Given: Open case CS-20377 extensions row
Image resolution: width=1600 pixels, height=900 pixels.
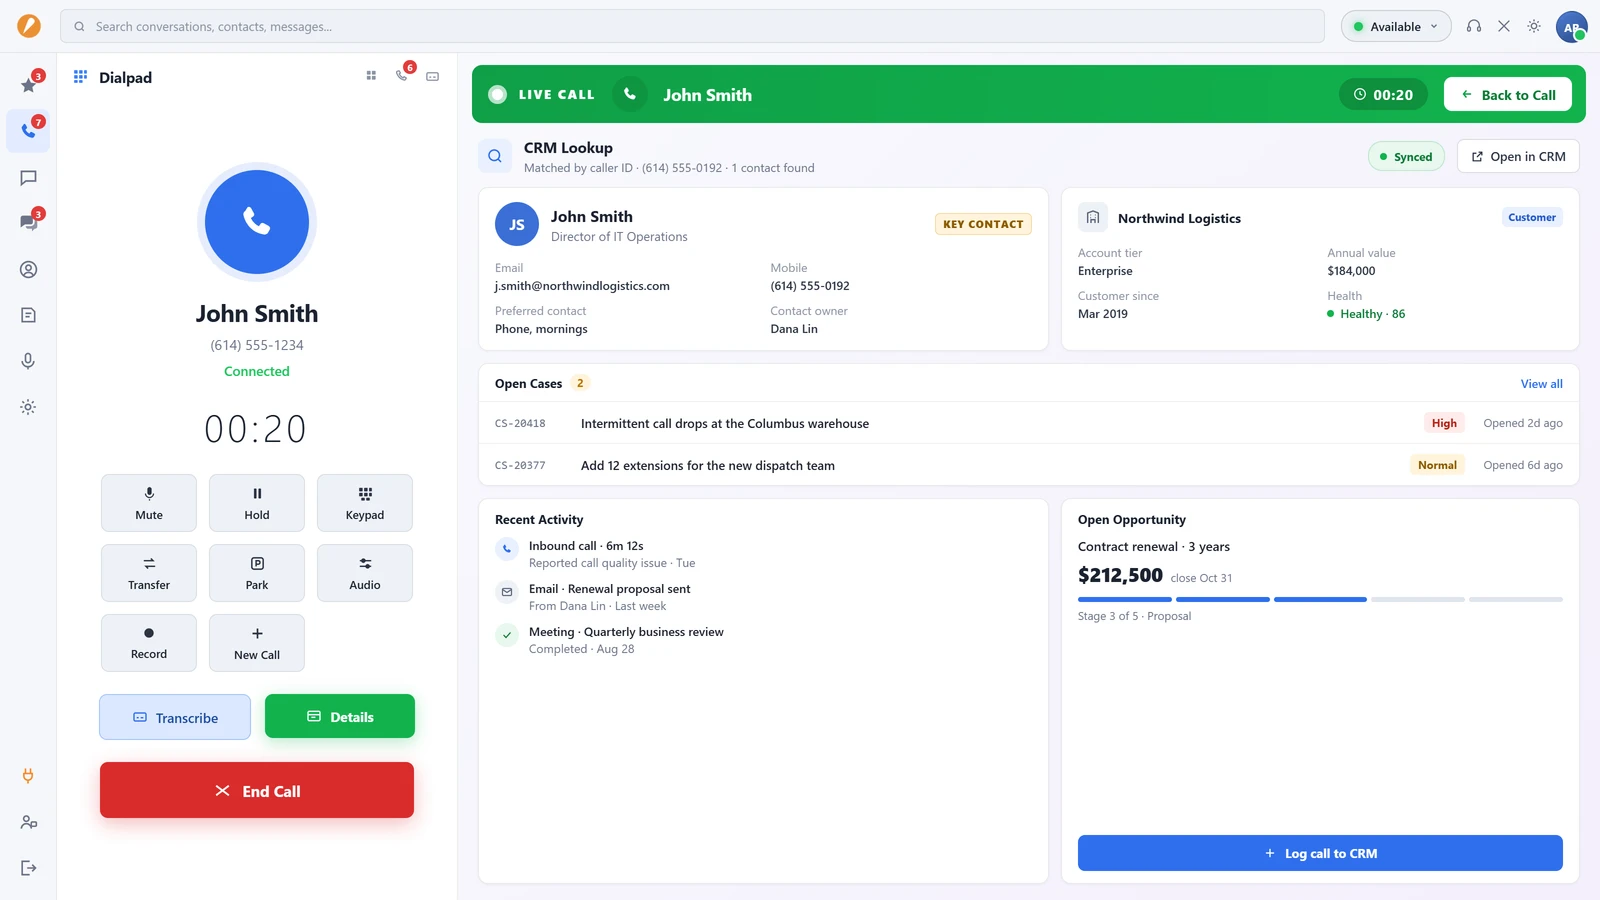Looking at the screenshot, I should pyautogui.click(x=1029, y=465).
